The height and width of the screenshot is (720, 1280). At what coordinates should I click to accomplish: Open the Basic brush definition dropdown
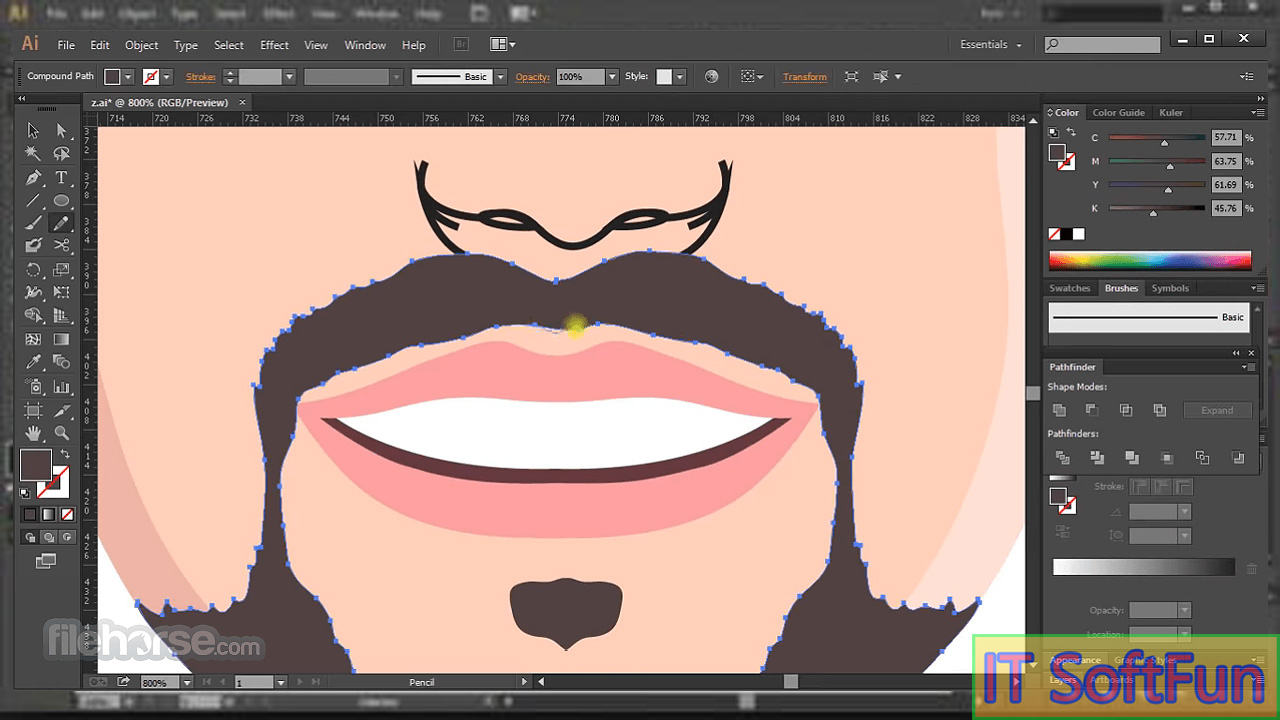pos(500,77)
